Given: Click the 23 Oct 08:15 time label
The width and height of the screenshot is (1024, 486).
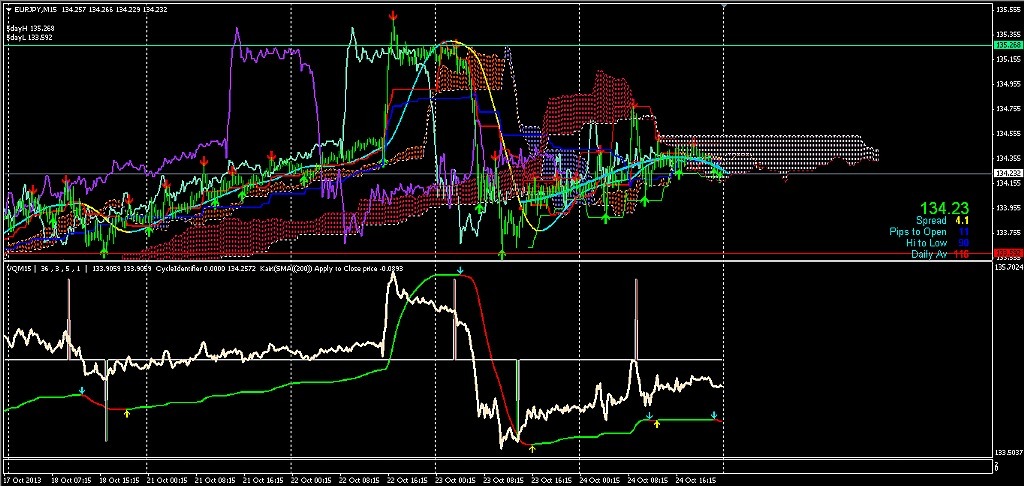Looking at the screenshot, I should click(x=503, y=479).
